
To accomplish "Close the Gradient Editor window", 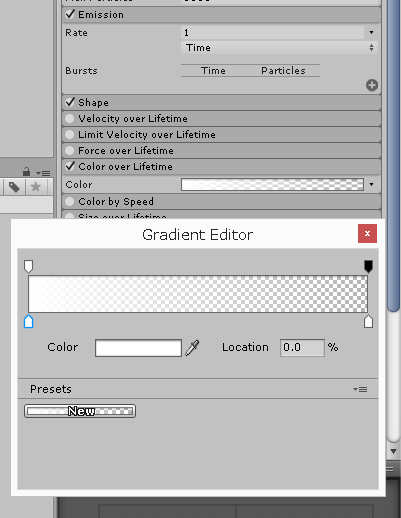I will pyautogui.click(x=367, y=233).
